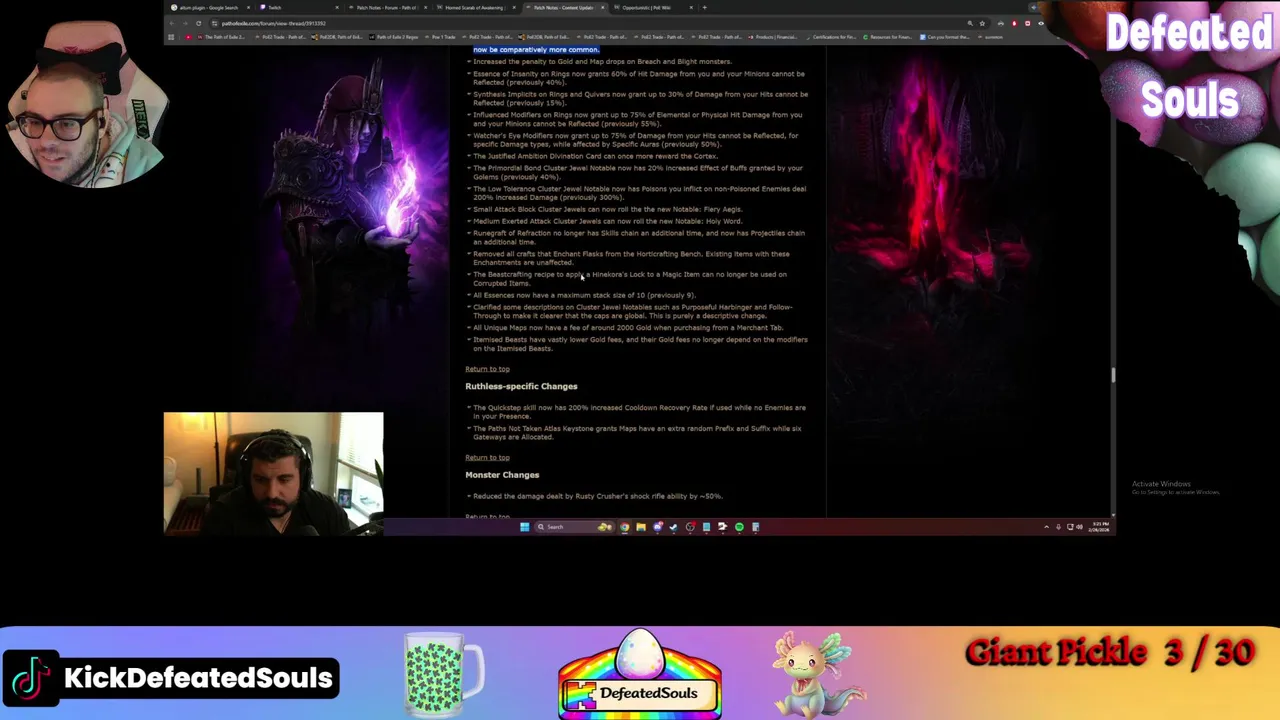Switch to the Opportunistic PoE Wiki tab

pos(652,7)
